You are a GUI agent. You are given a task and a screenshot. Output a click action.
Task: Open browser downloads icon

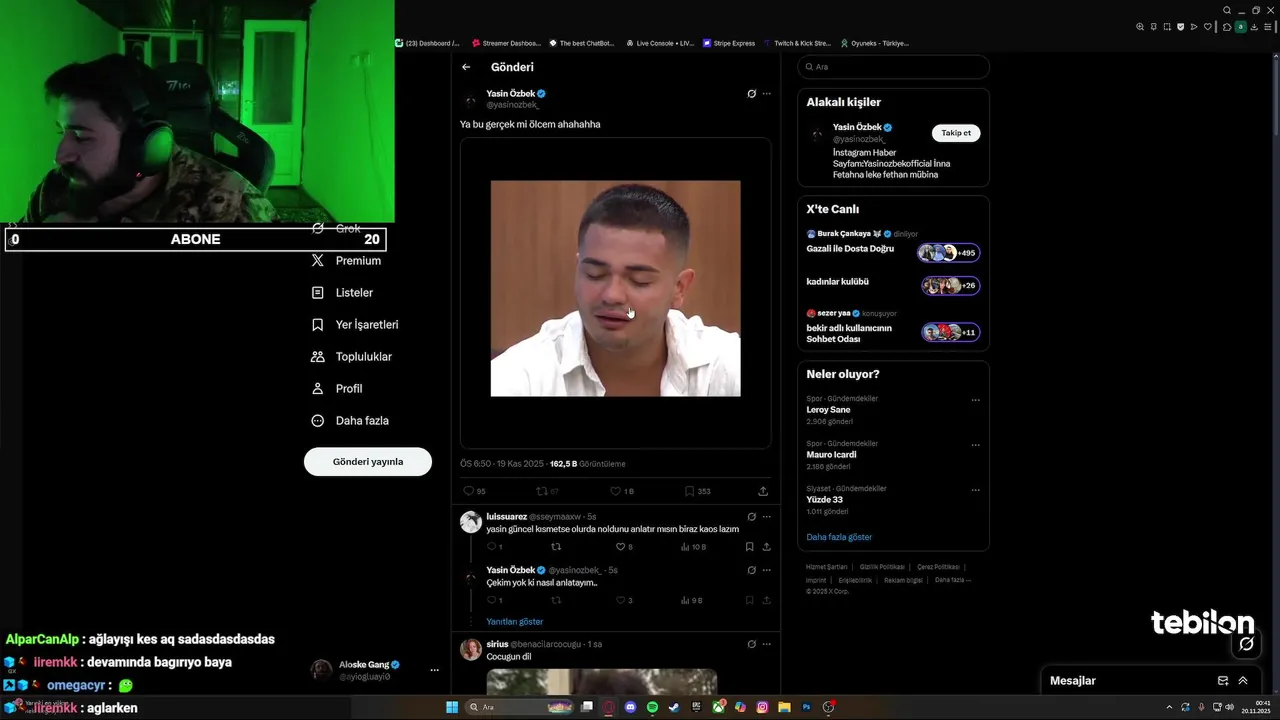(1254, 27)
